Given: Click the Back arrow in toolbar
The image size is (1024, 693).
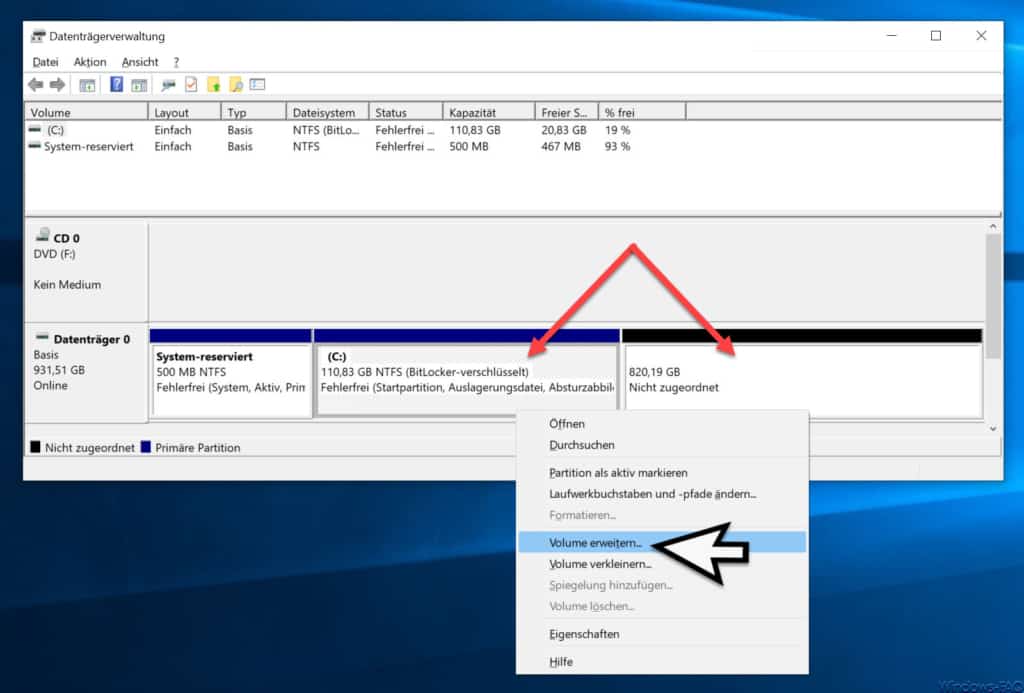Looking at the screenshot, I should (36, 85).
